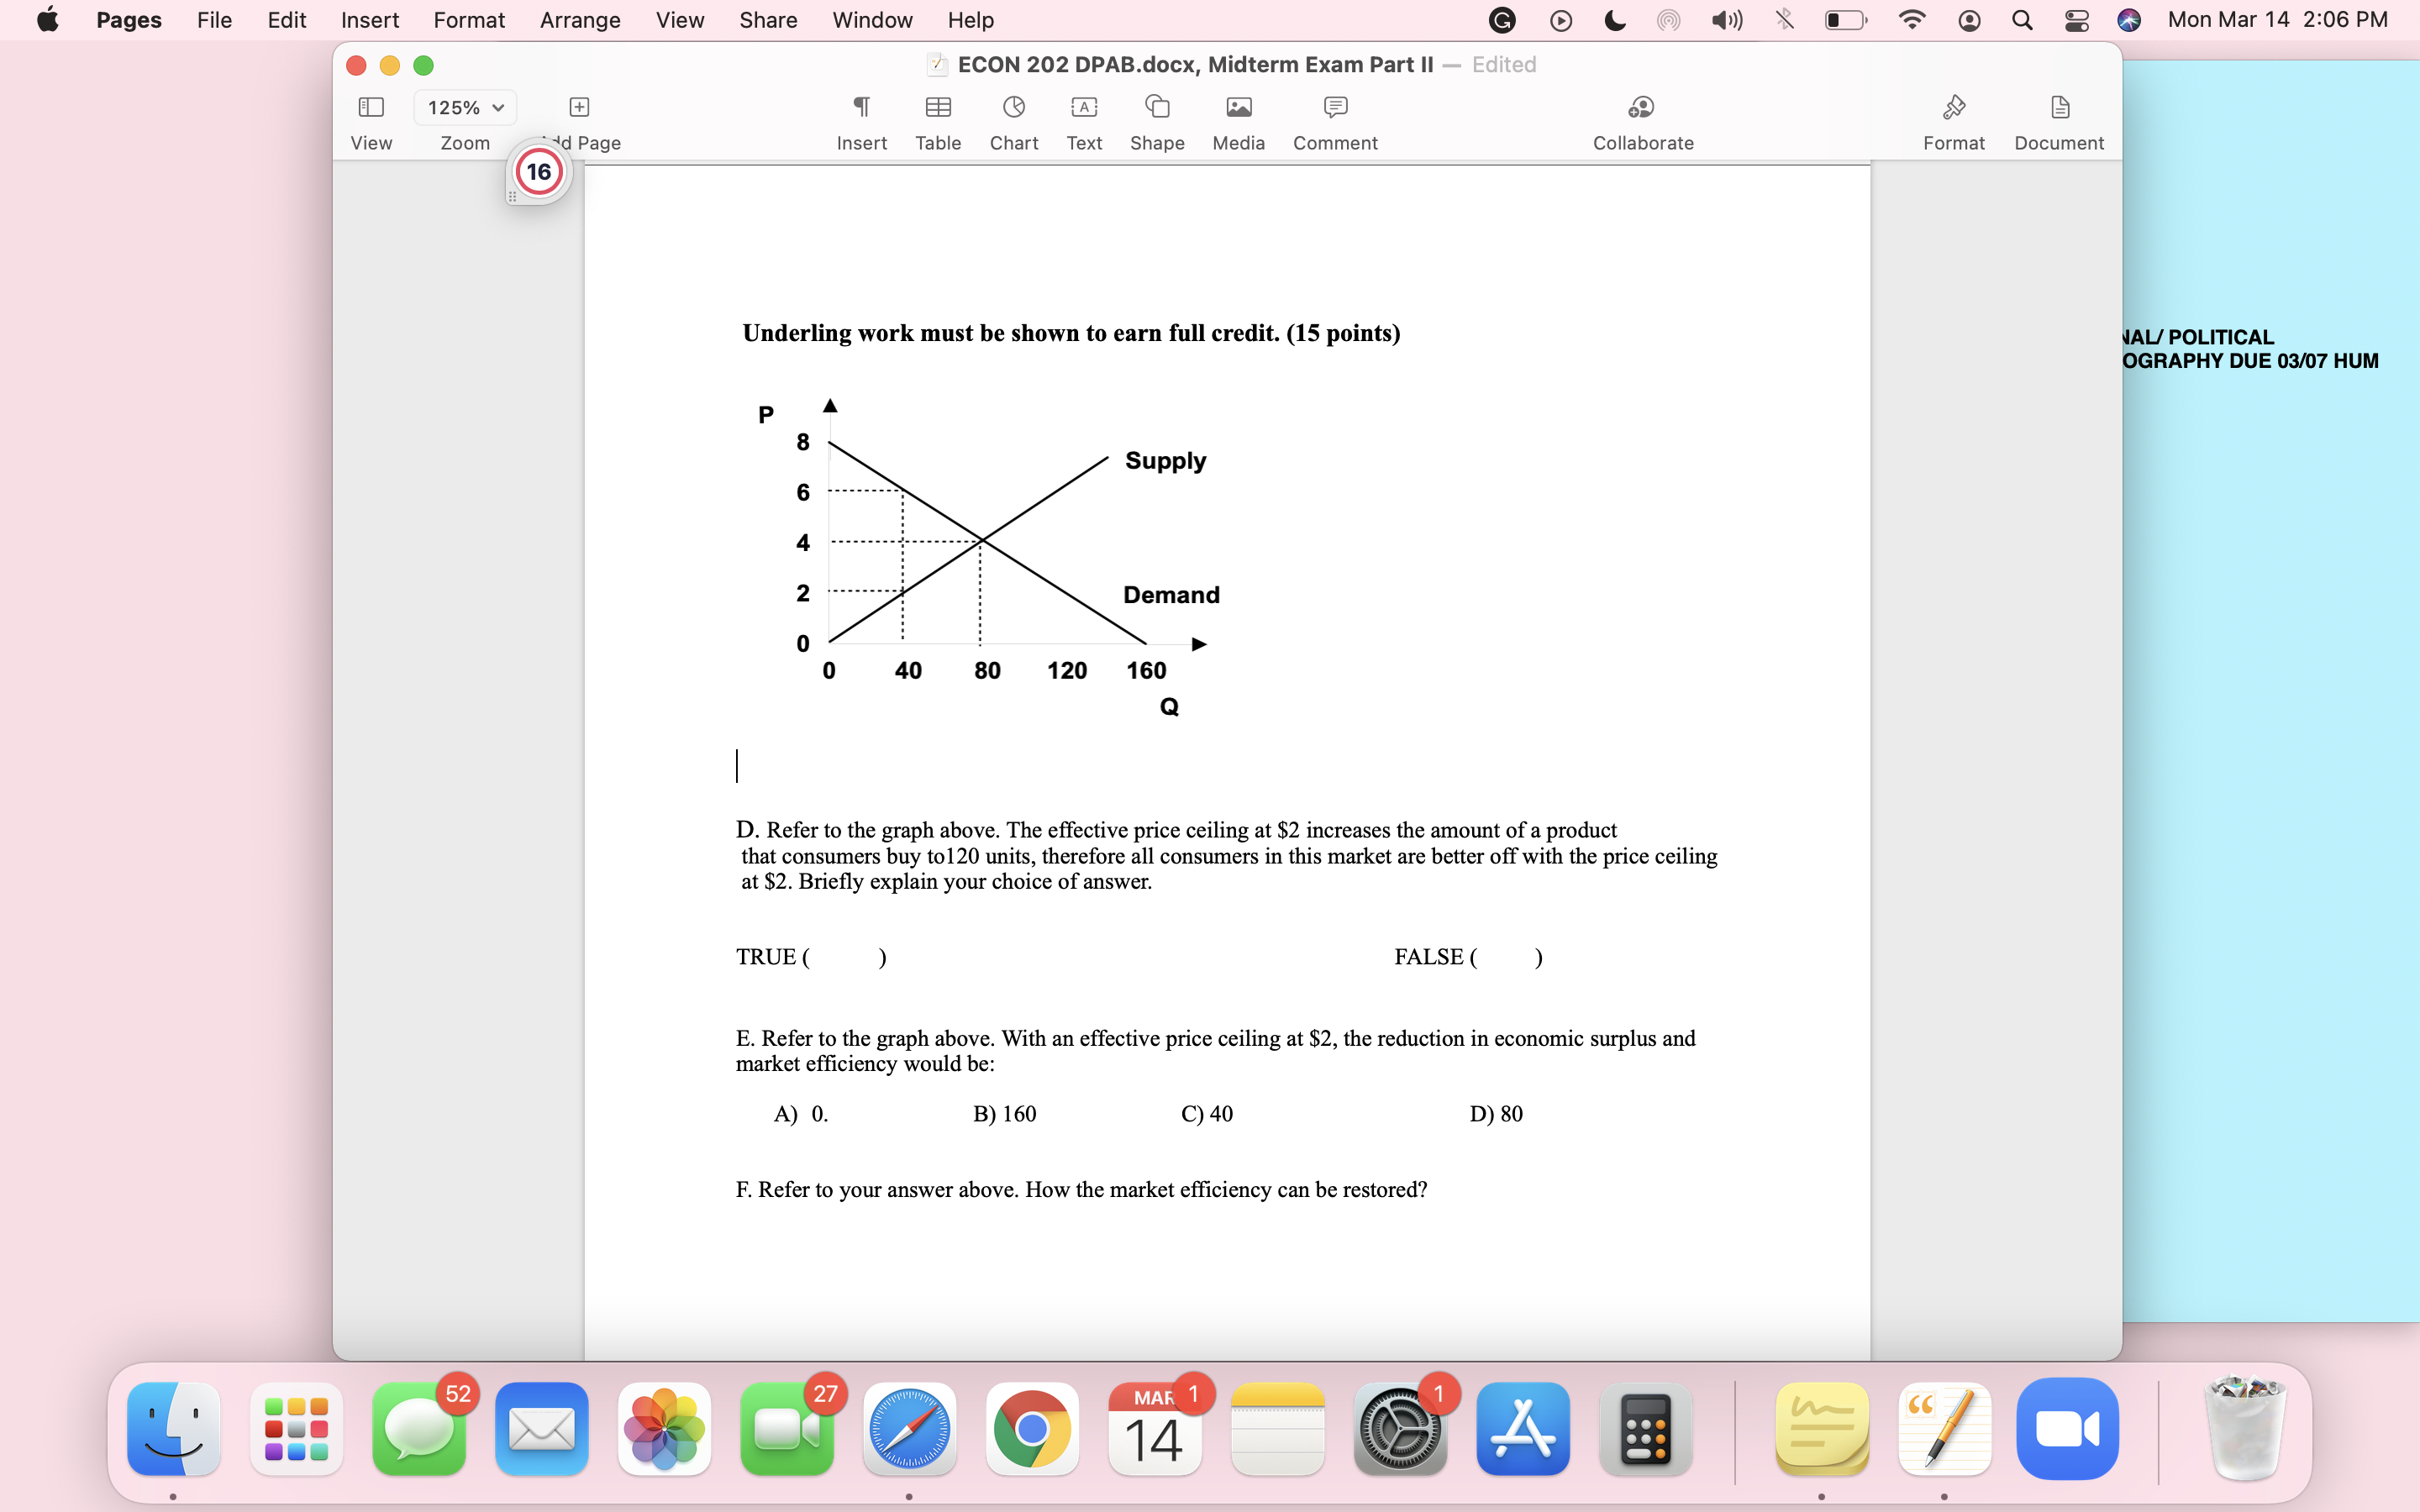Open the Arrange menu
Viewport: 2420px width, 1512px height.
pyautogui.click(x=580, y=20)
